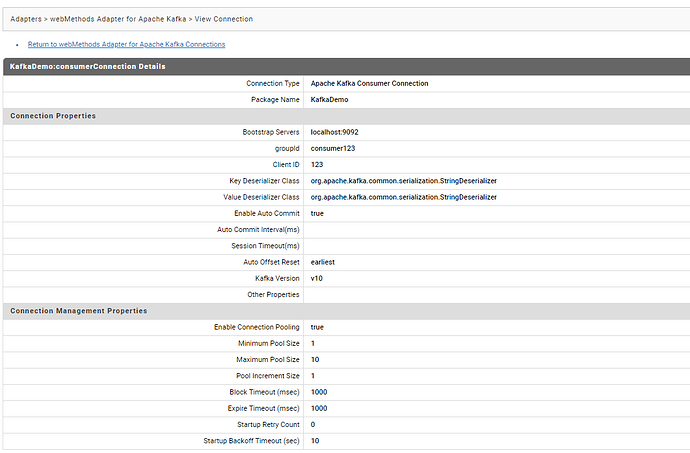This screenshot has width=690, height=453.
Task: Click the Enable Auto Commit label
Action: (267, 214)
